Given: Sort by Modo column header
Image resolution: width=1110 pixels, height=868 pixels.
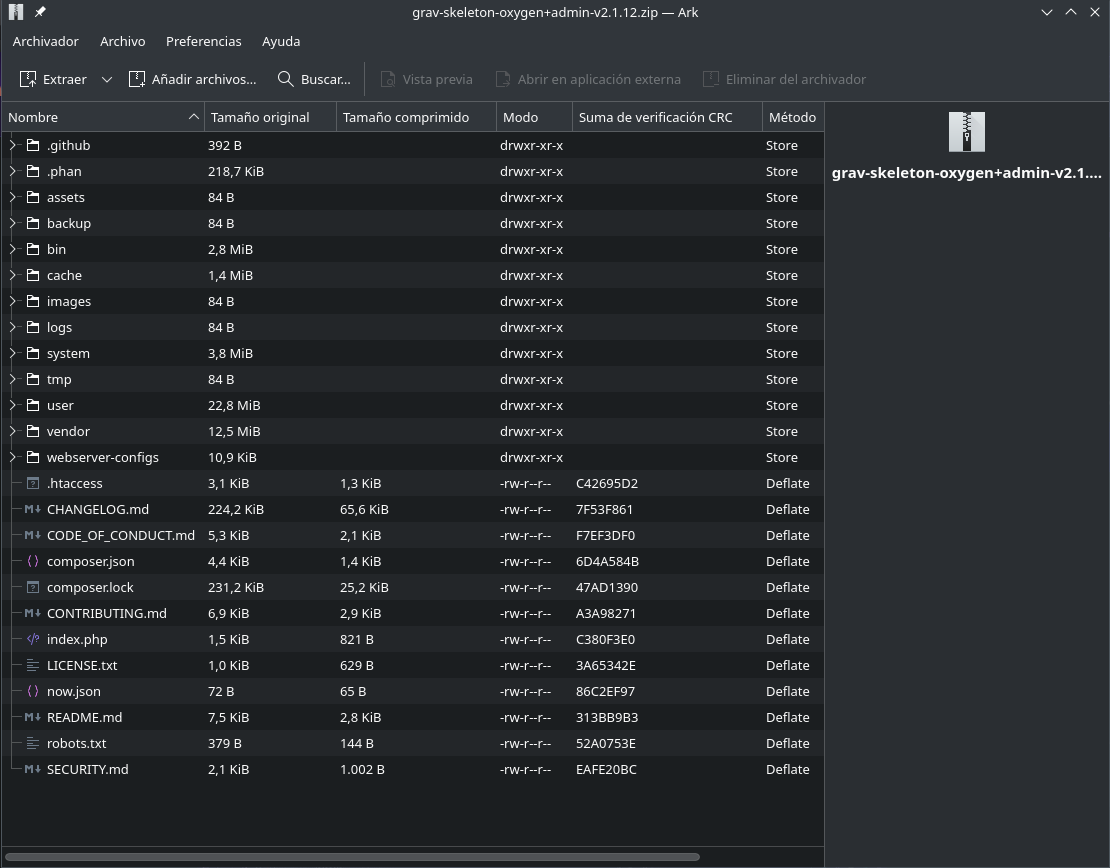Looking at the screenshot, I should tap(534, 118).
